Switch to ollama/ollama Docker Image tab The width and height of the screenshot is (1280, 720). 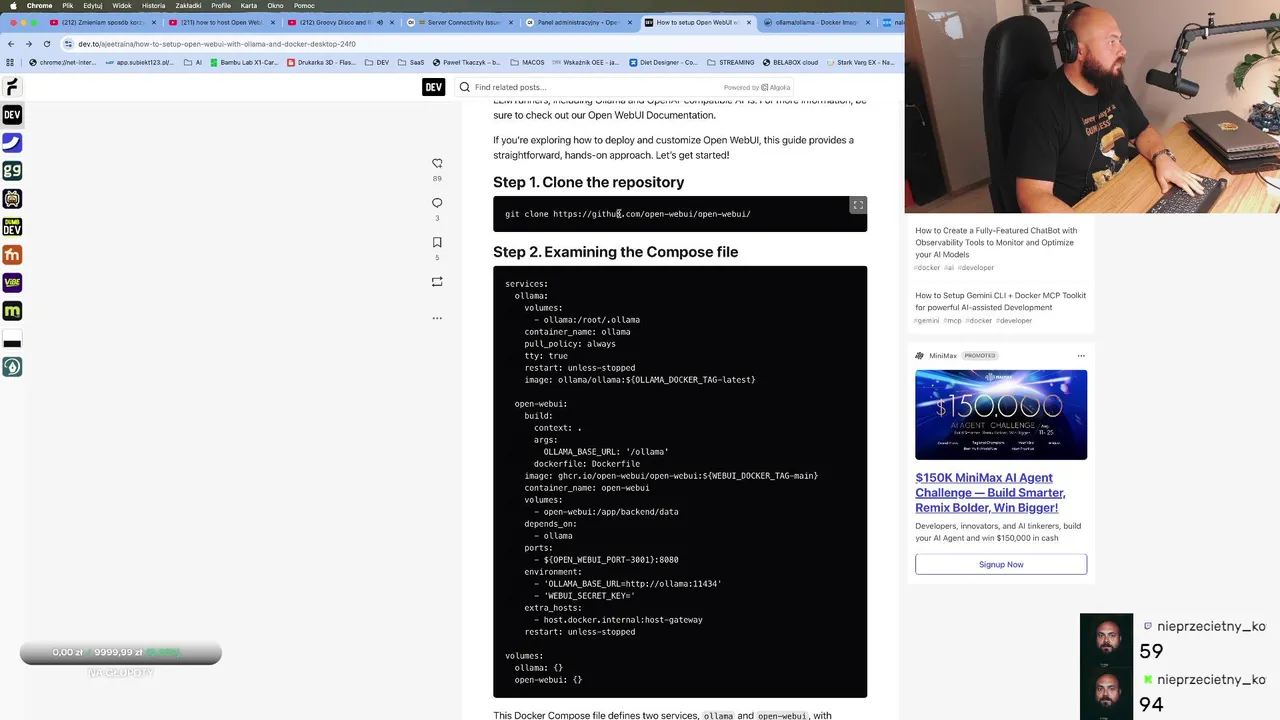point(817,22)
